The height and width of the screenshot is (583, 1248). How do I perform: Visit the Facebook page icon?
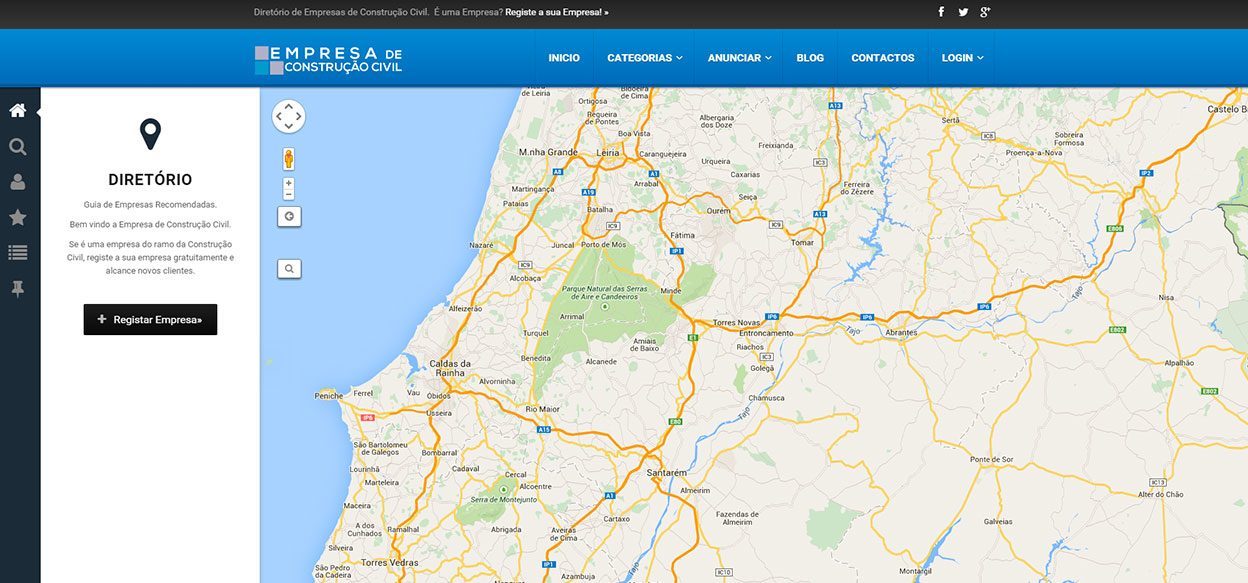941,12
